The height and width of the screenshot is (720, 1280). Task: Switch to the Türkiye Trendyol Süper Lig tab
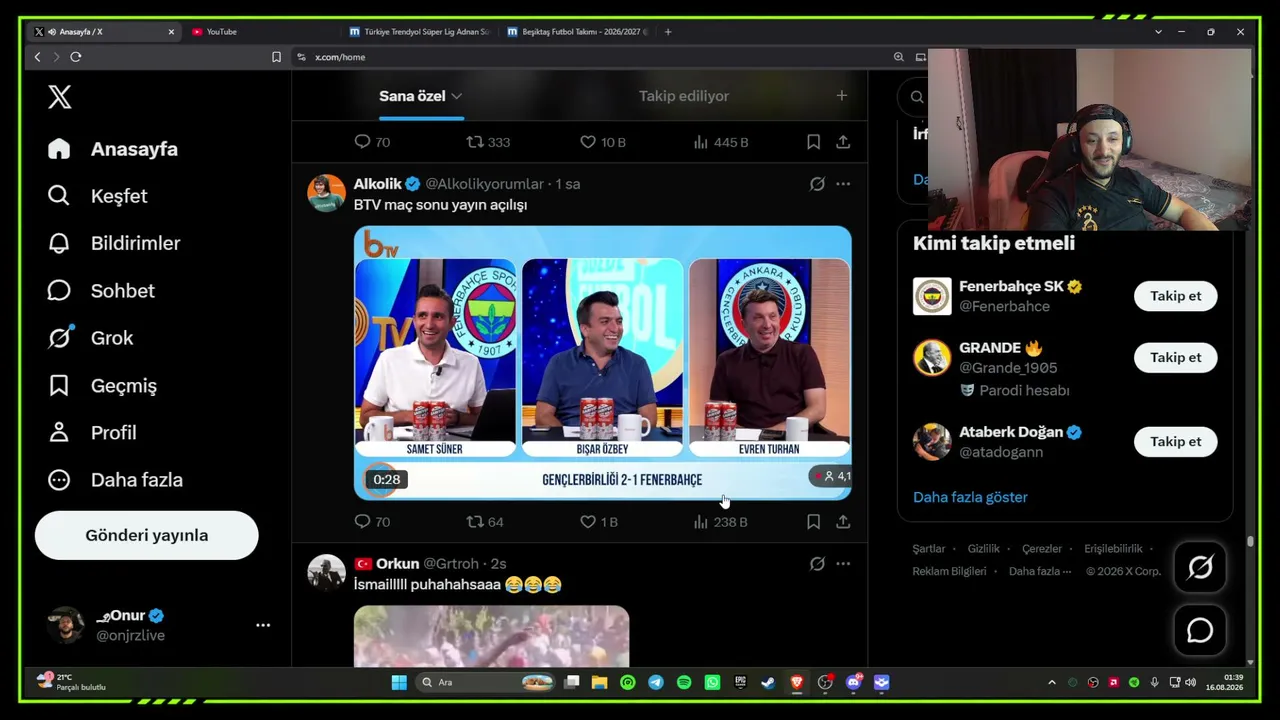pyautogui.click(x=420, y=32)
